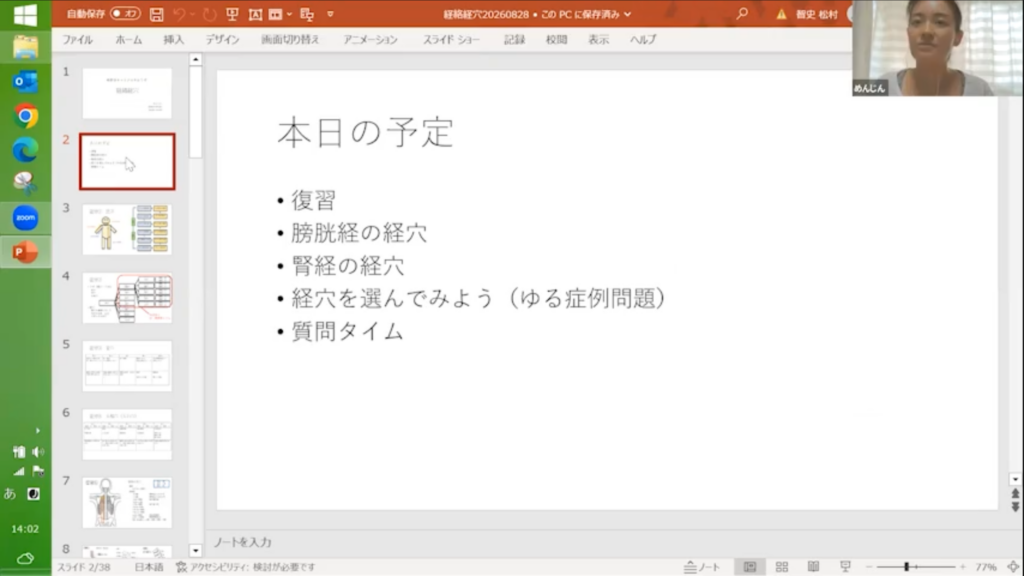Click the undo arrow icon
The width and height of the screenshot is (1024, 576).
point(179,14)
